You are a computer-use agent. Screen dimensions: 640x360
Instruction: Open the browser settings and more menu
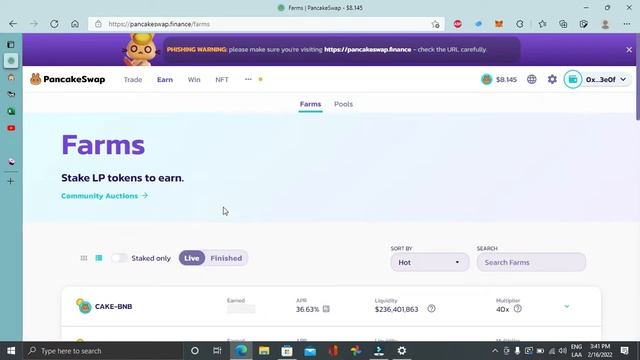(x=627, y=24)
